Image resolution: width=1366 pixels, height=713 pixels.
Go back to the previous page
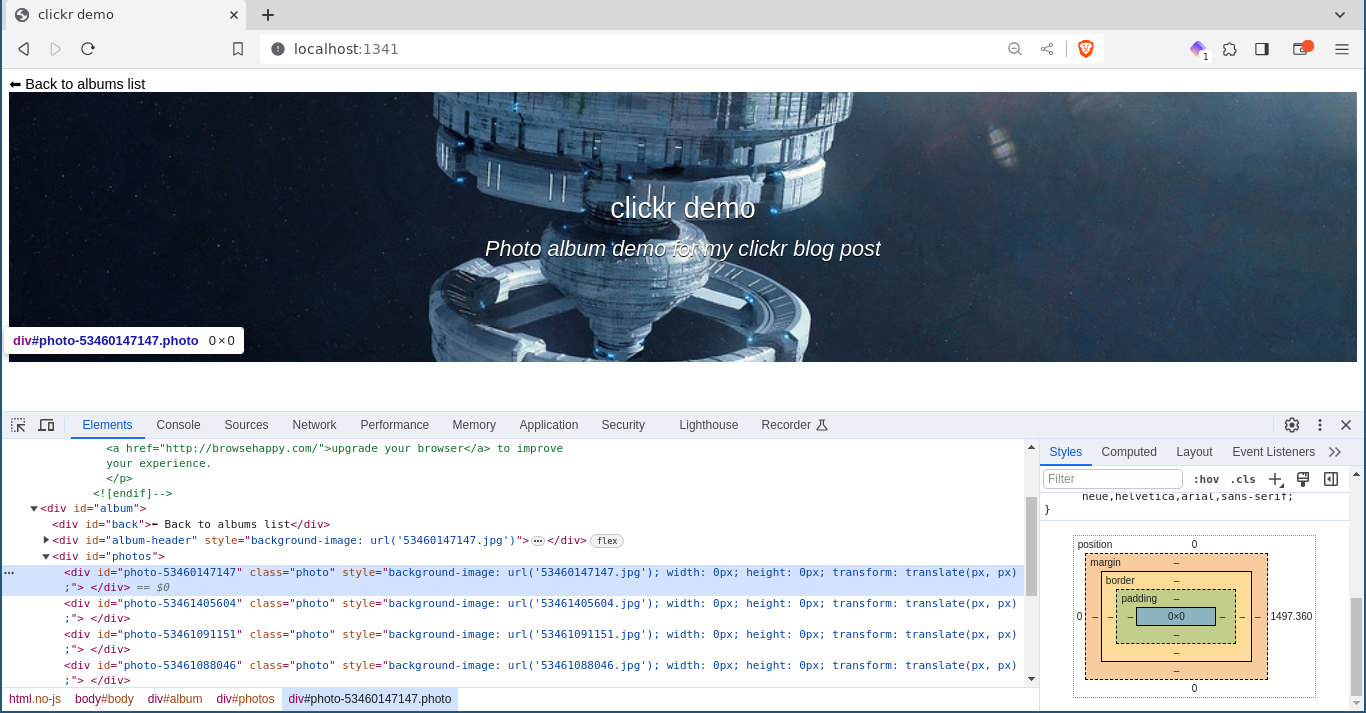pyautogui.click(x=24, y=49)
